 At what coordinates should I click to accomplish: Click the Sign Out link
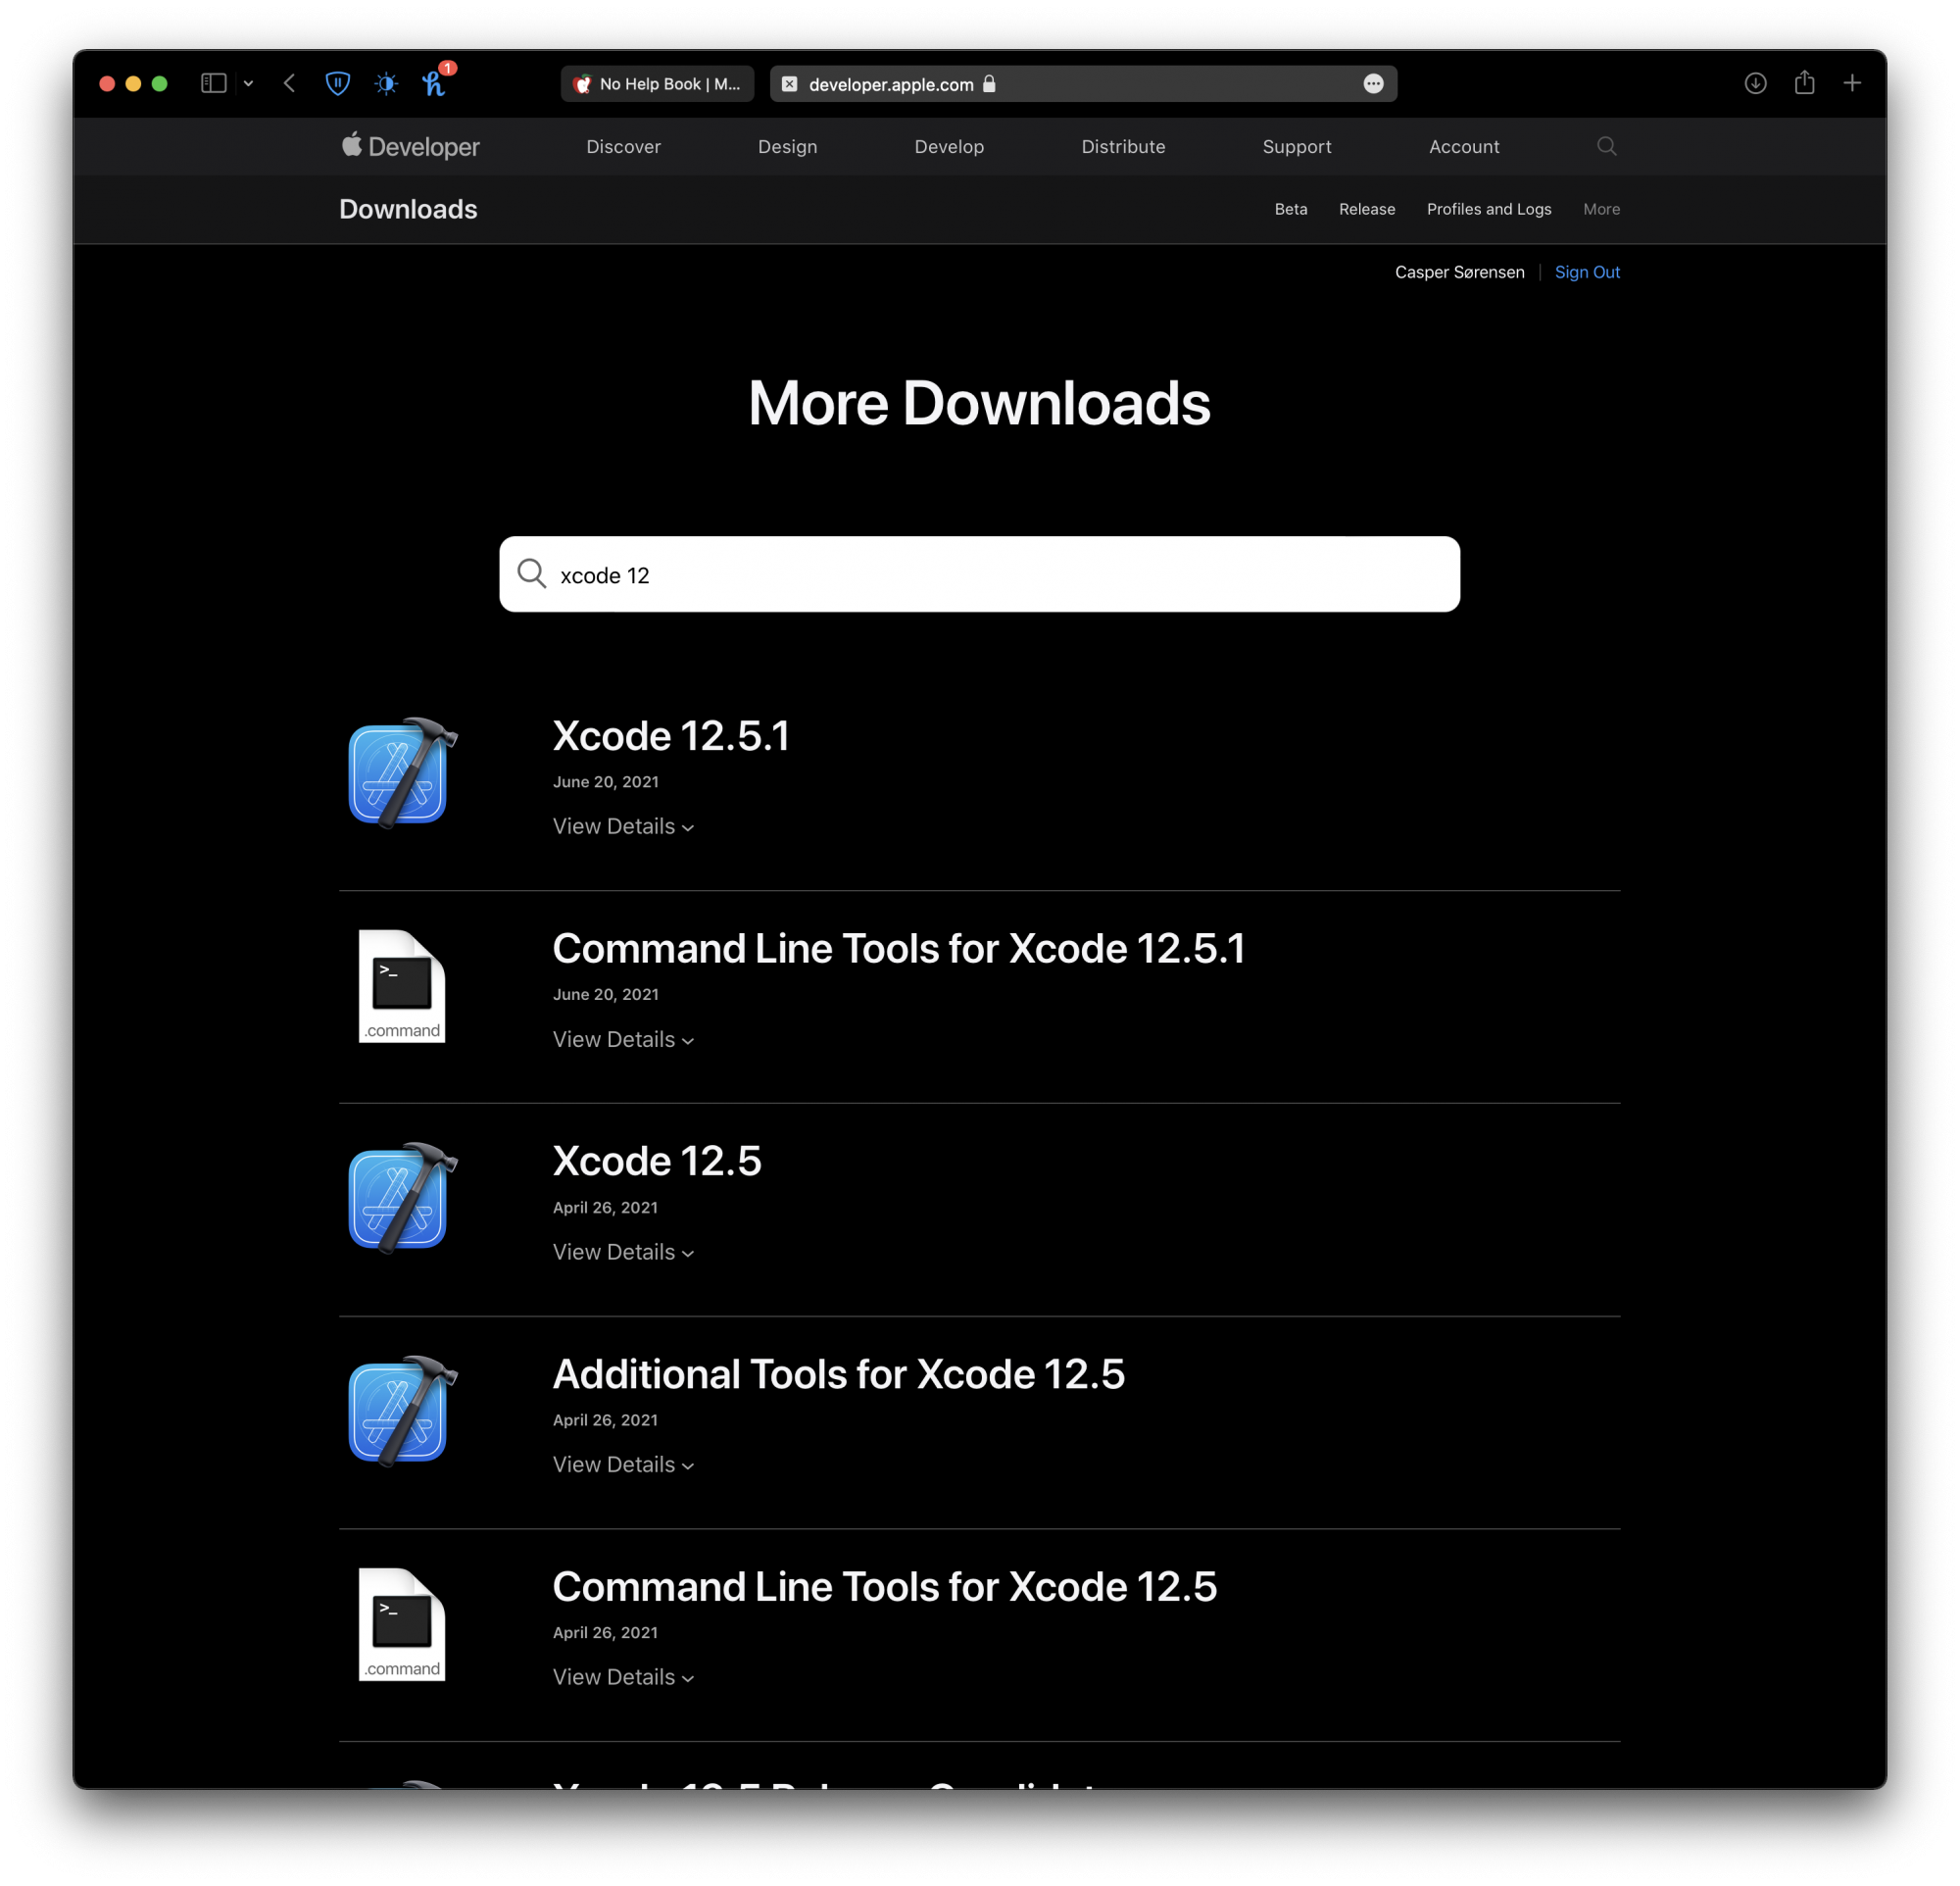(1586, 272)
